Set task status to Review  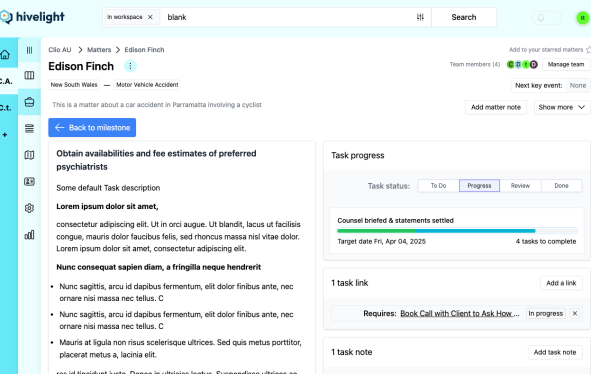click(520, 186)
